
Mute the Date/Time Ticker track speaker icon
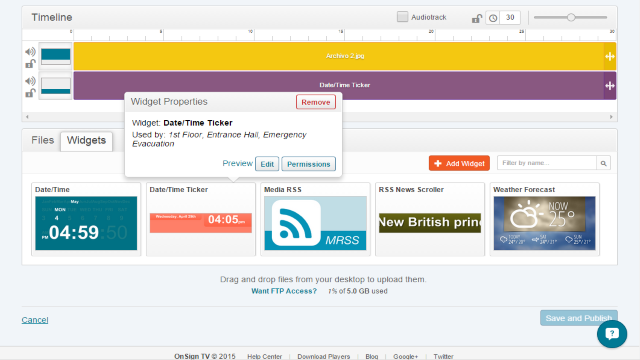pos(30,81)
